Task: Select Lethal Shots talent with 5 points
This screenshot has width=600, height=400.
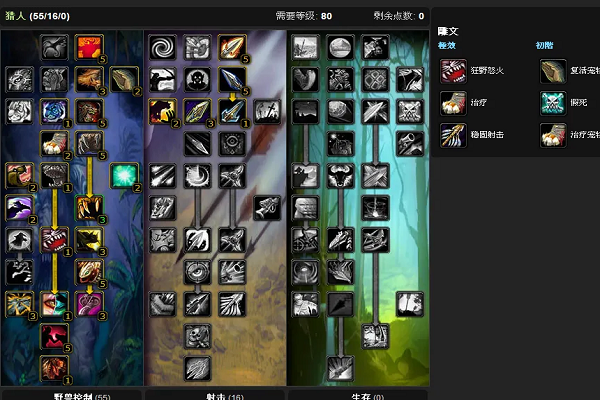Action: click(x=232, y=47)
